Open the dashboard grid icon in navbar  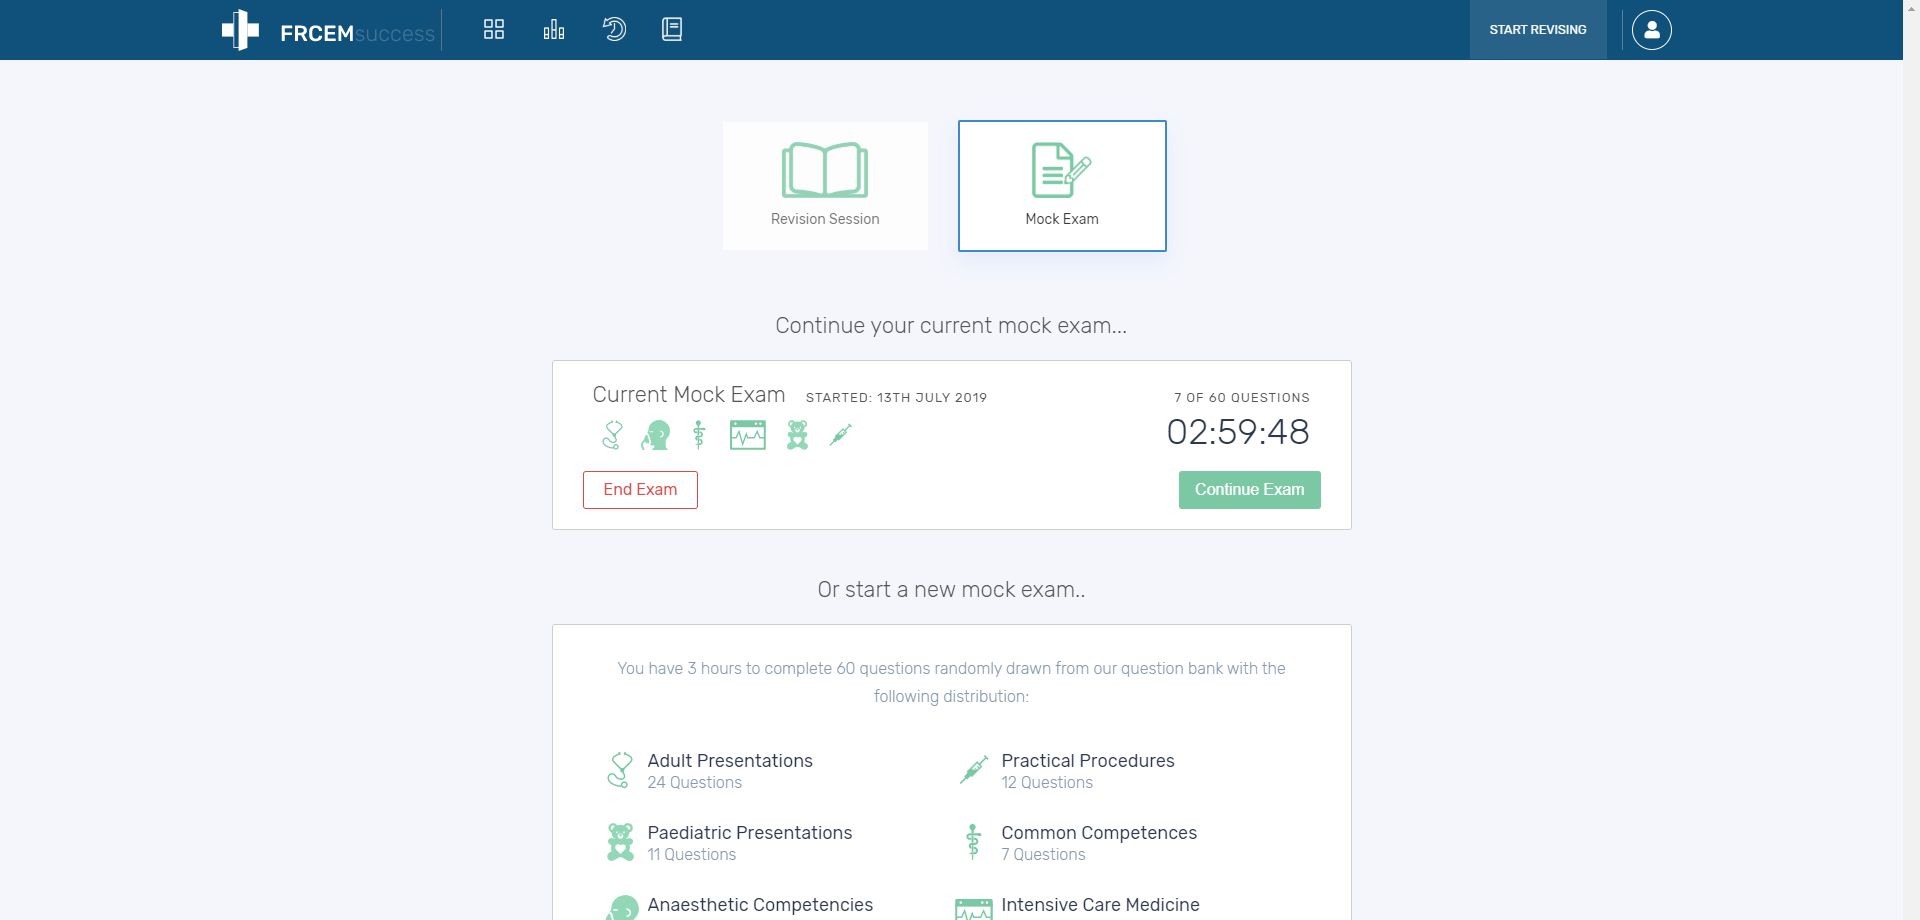tap(494, 29)
